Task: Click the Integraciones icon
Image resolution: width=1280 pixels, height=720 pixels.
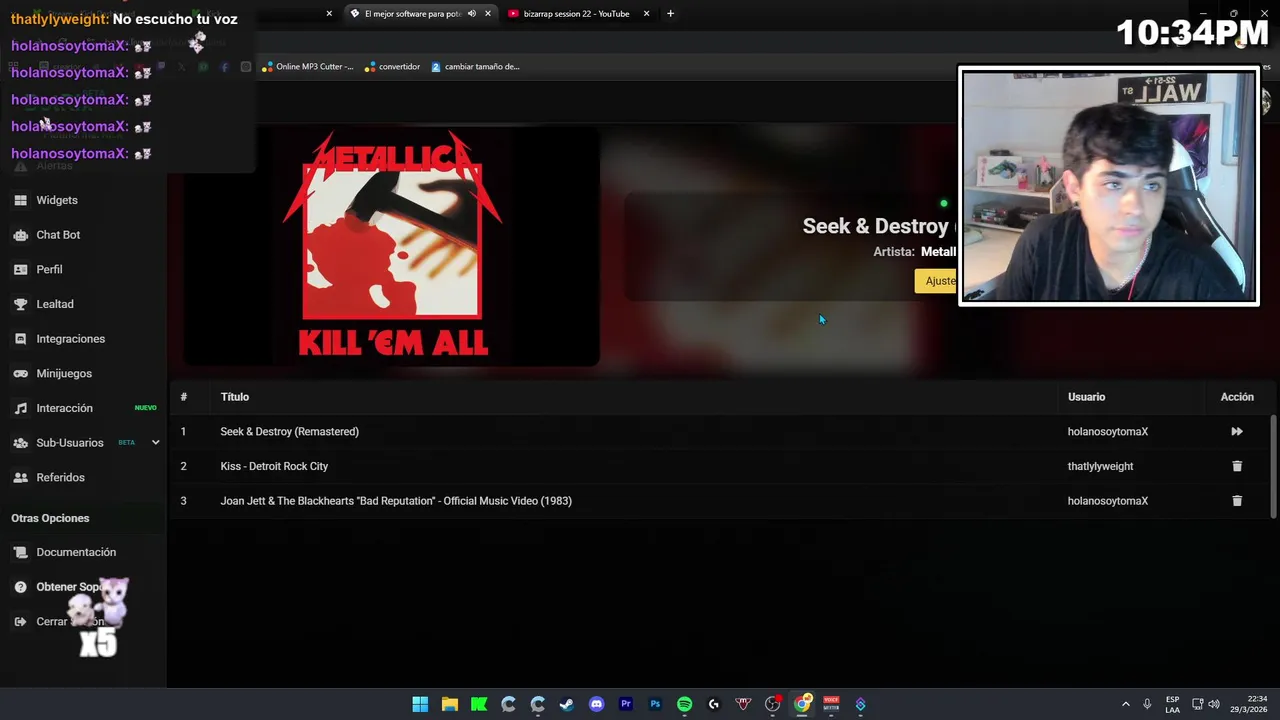Action: [x=20, y=339]
